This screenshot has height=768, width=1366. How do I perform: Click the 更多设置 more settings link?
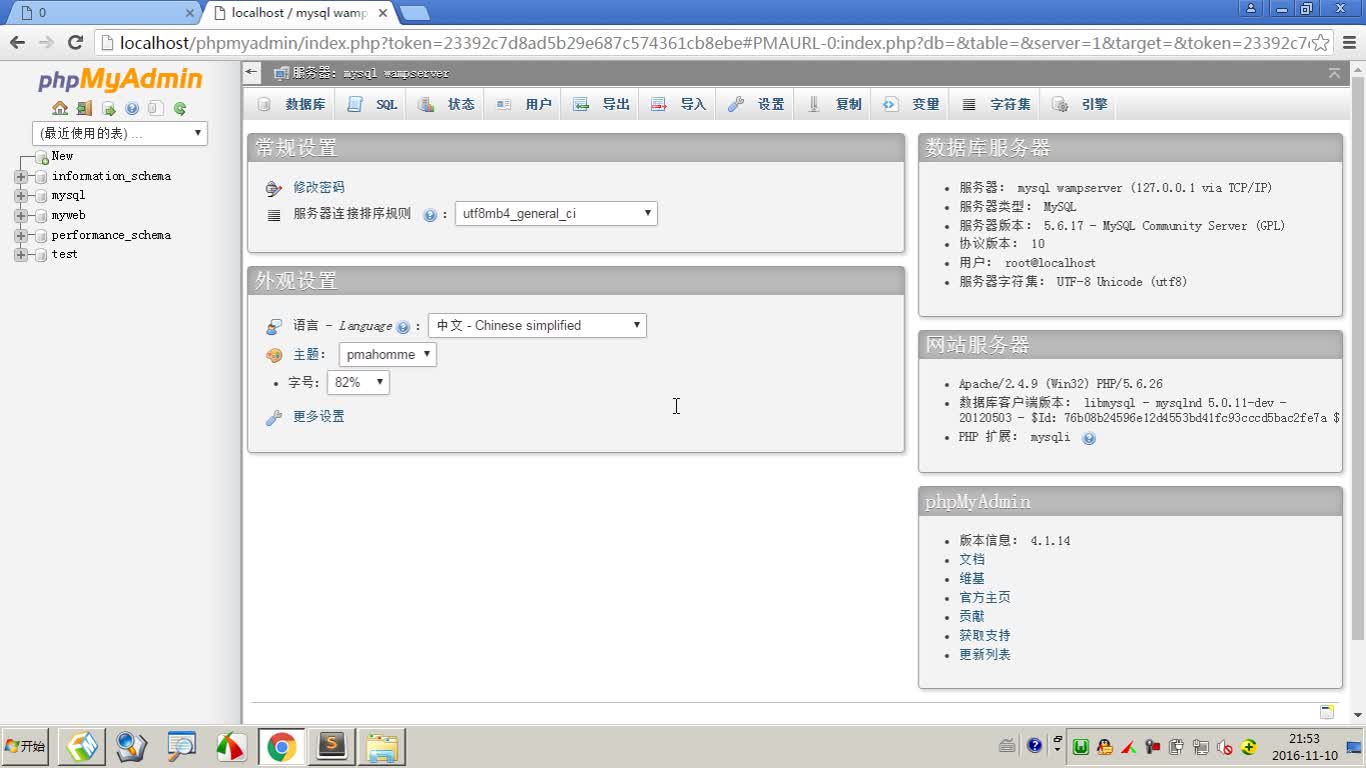[x=319, y=417]
